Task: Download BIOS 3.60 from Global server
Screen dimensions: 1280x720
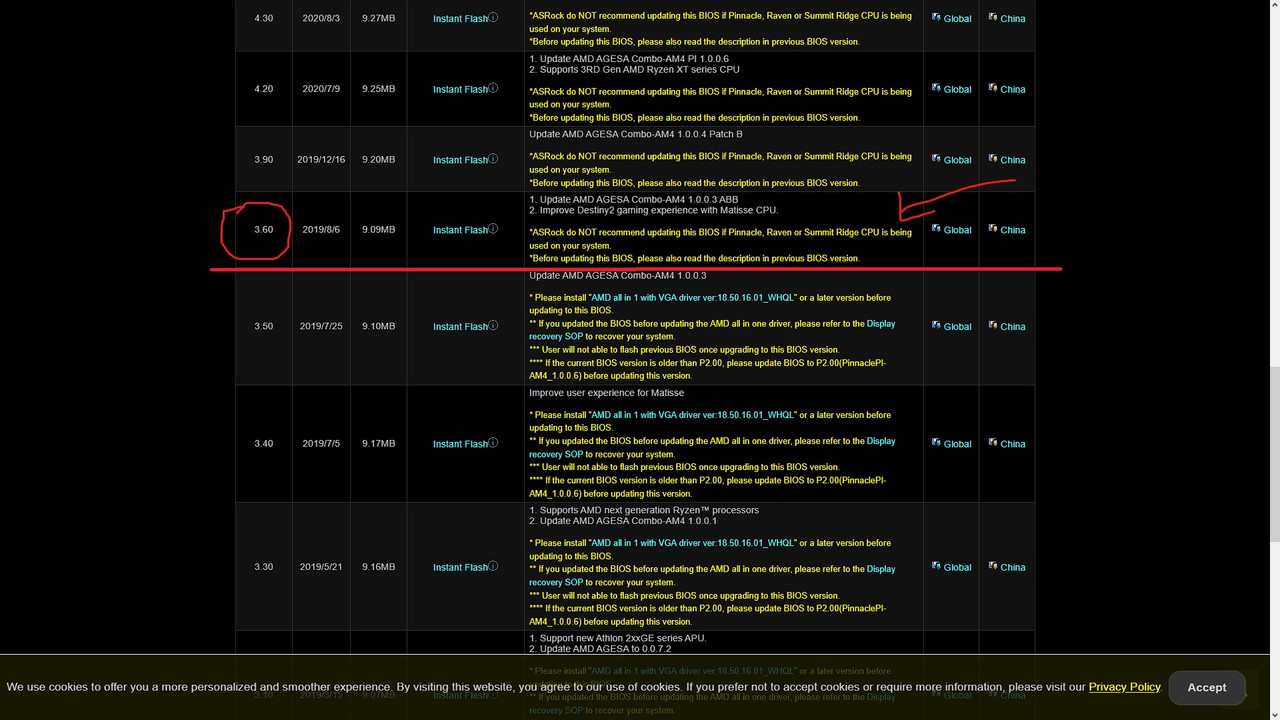Action: click(x=951, y=230)
